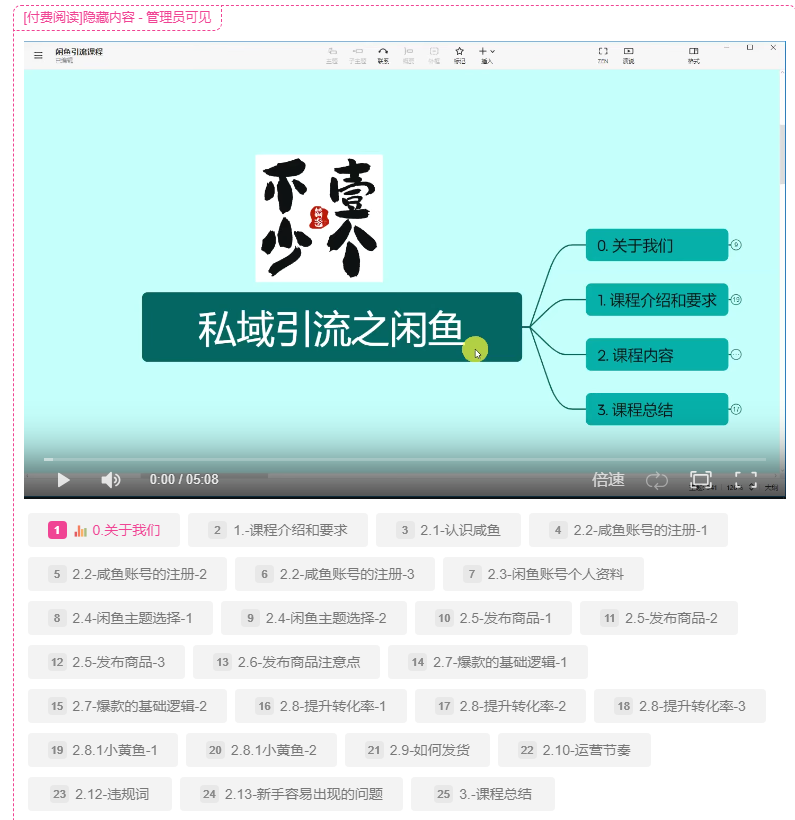Screen dimensions: 795x820
Task: Open the 插入 insert plus dropdown
Action: click(x=487, y=55)
